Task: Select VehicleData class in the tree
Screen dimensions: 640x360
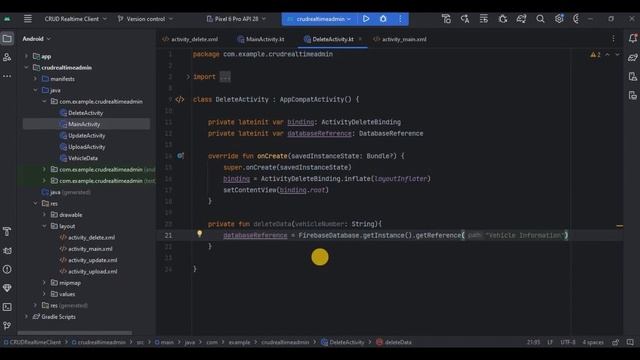Action: (x=79, y=158)
